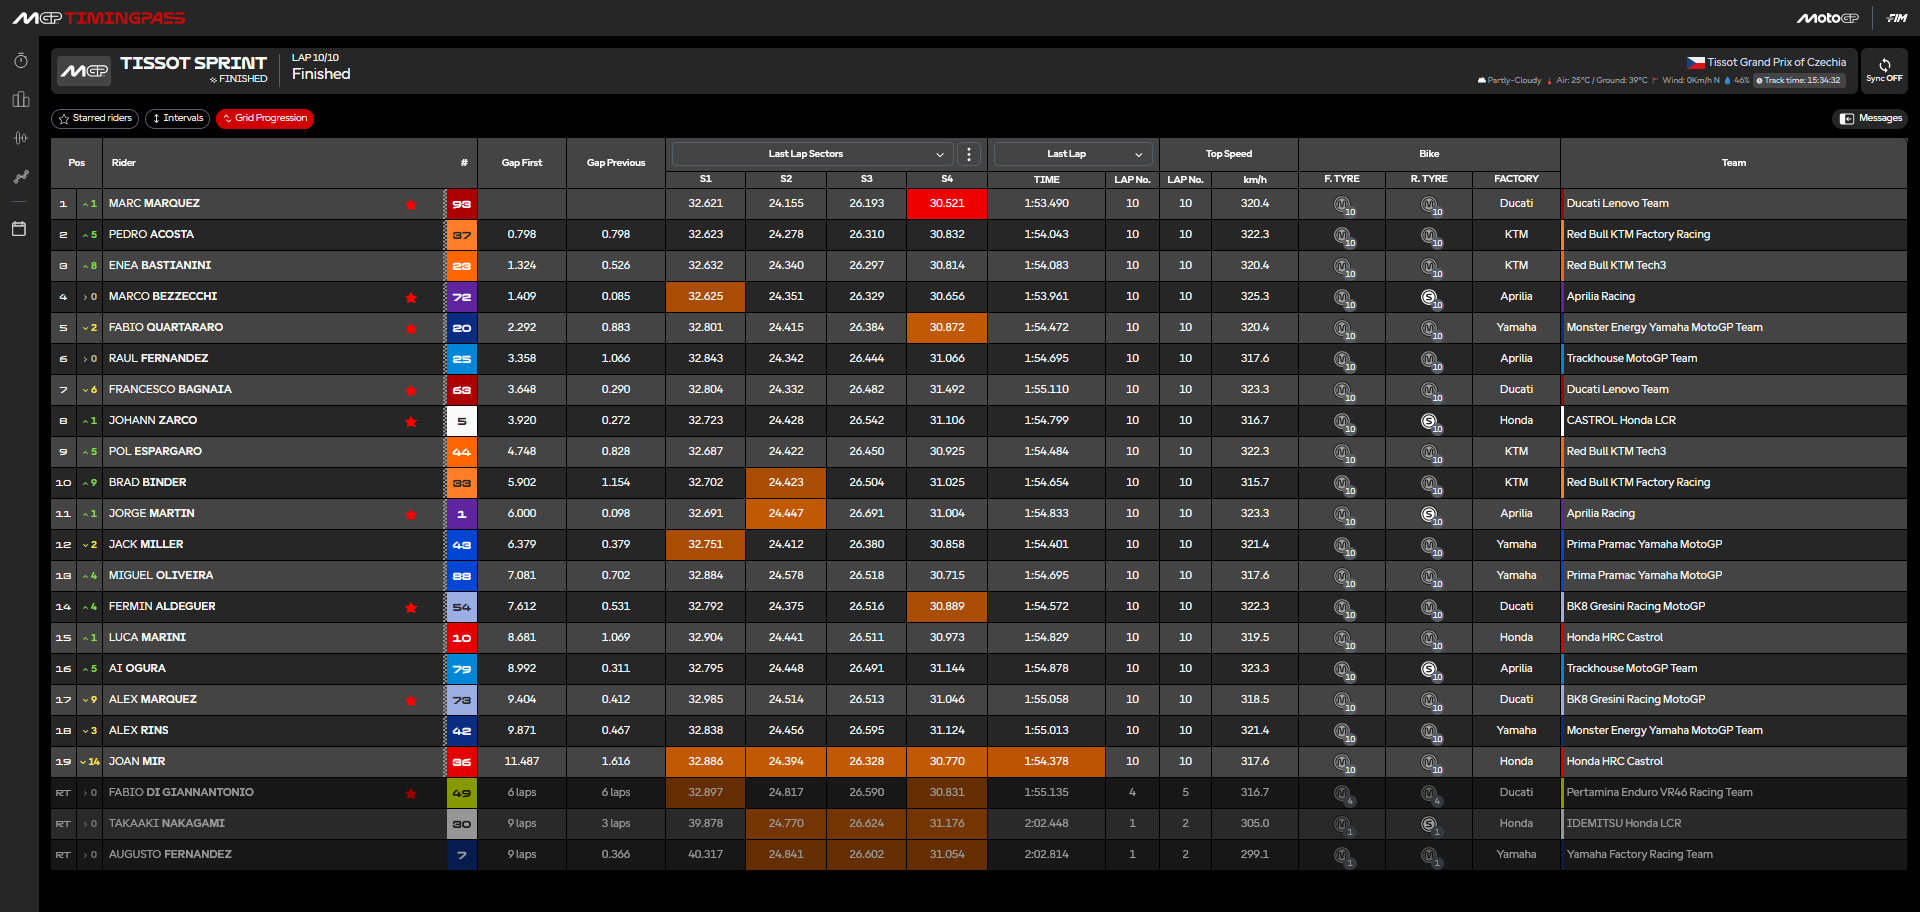Click Joan Mir's rear tyre icon
Screen dimensions: 1920x912
[1430, 763]
